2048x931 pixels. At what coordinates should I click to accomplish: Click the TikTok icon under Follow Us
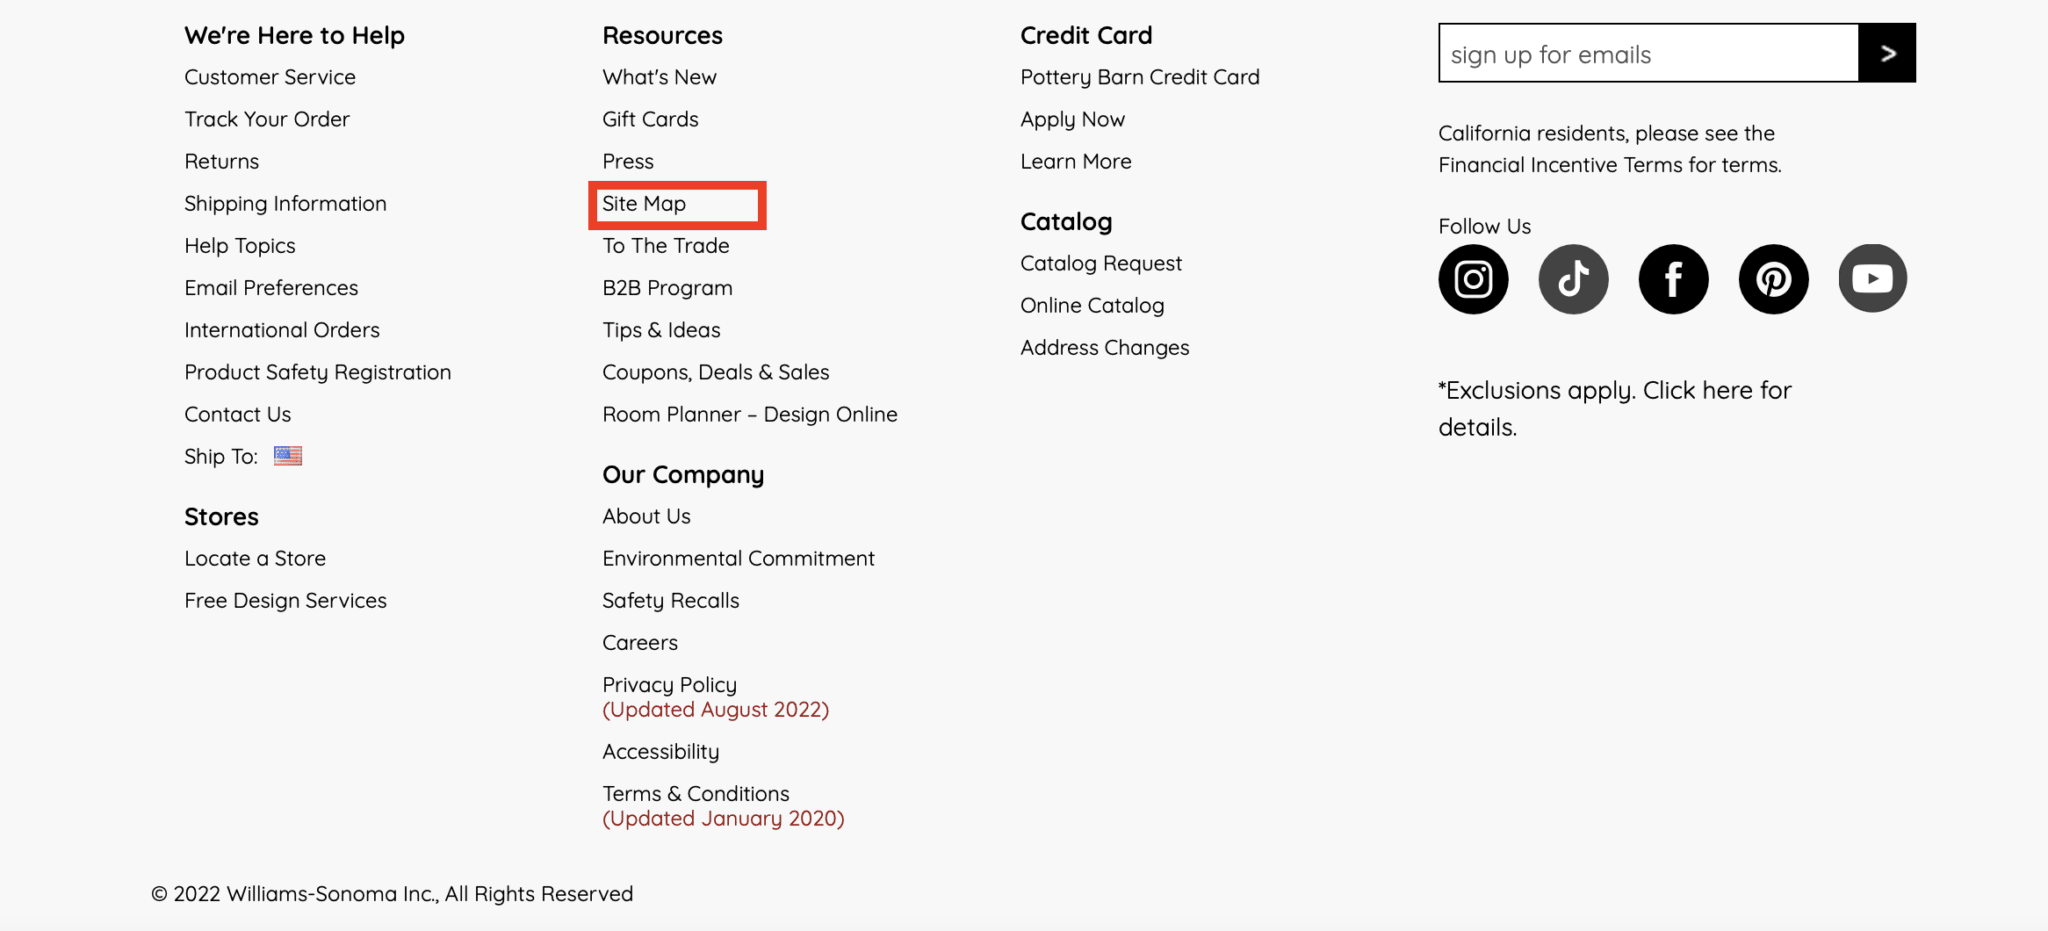1572,279
